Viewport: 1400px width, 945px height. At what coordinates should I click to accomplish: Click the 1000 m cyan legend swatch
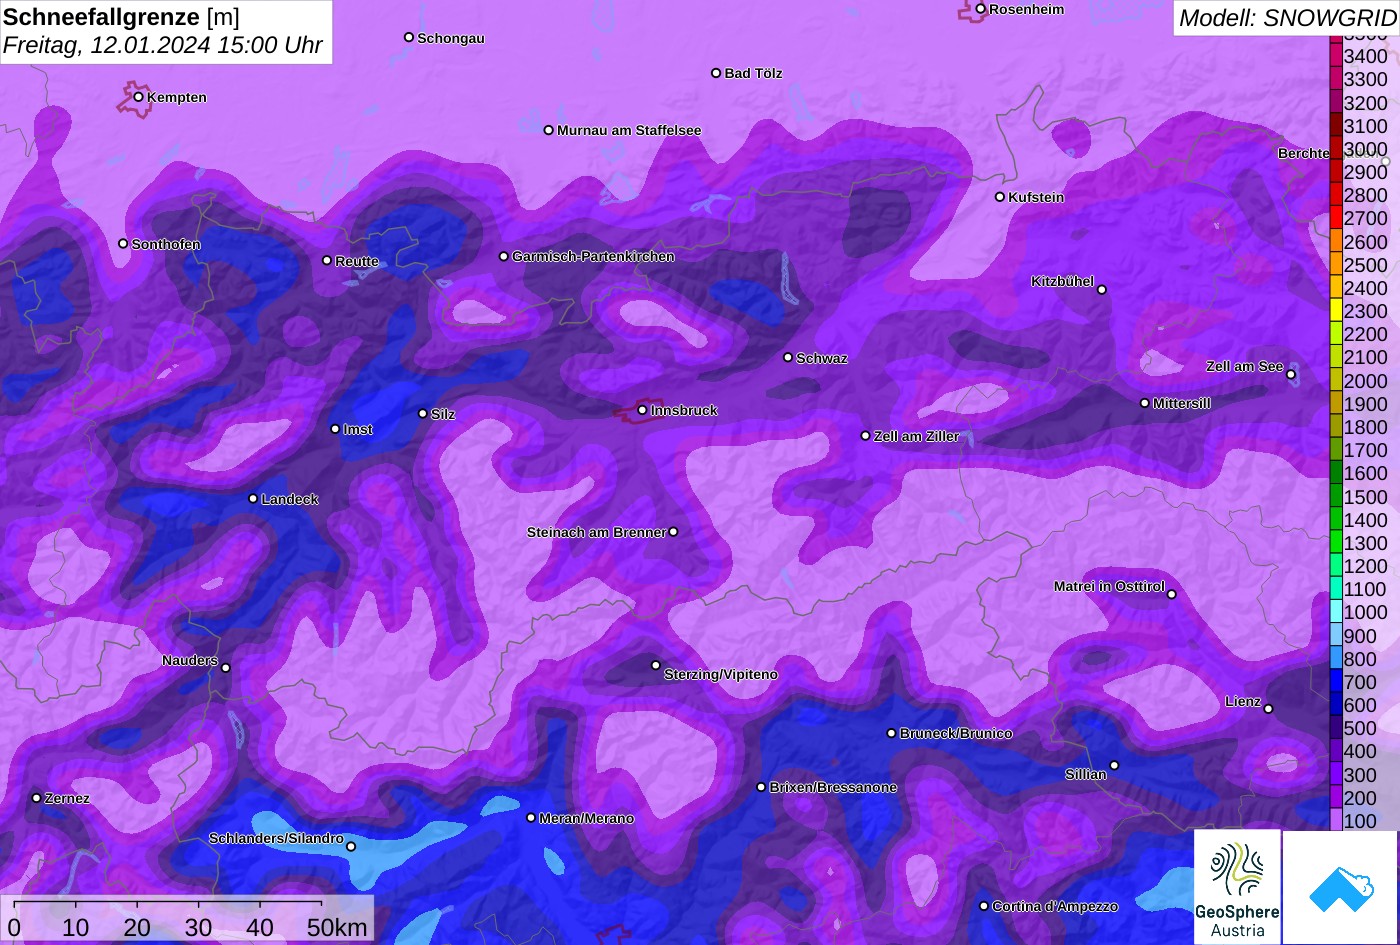click(1335, 611)
